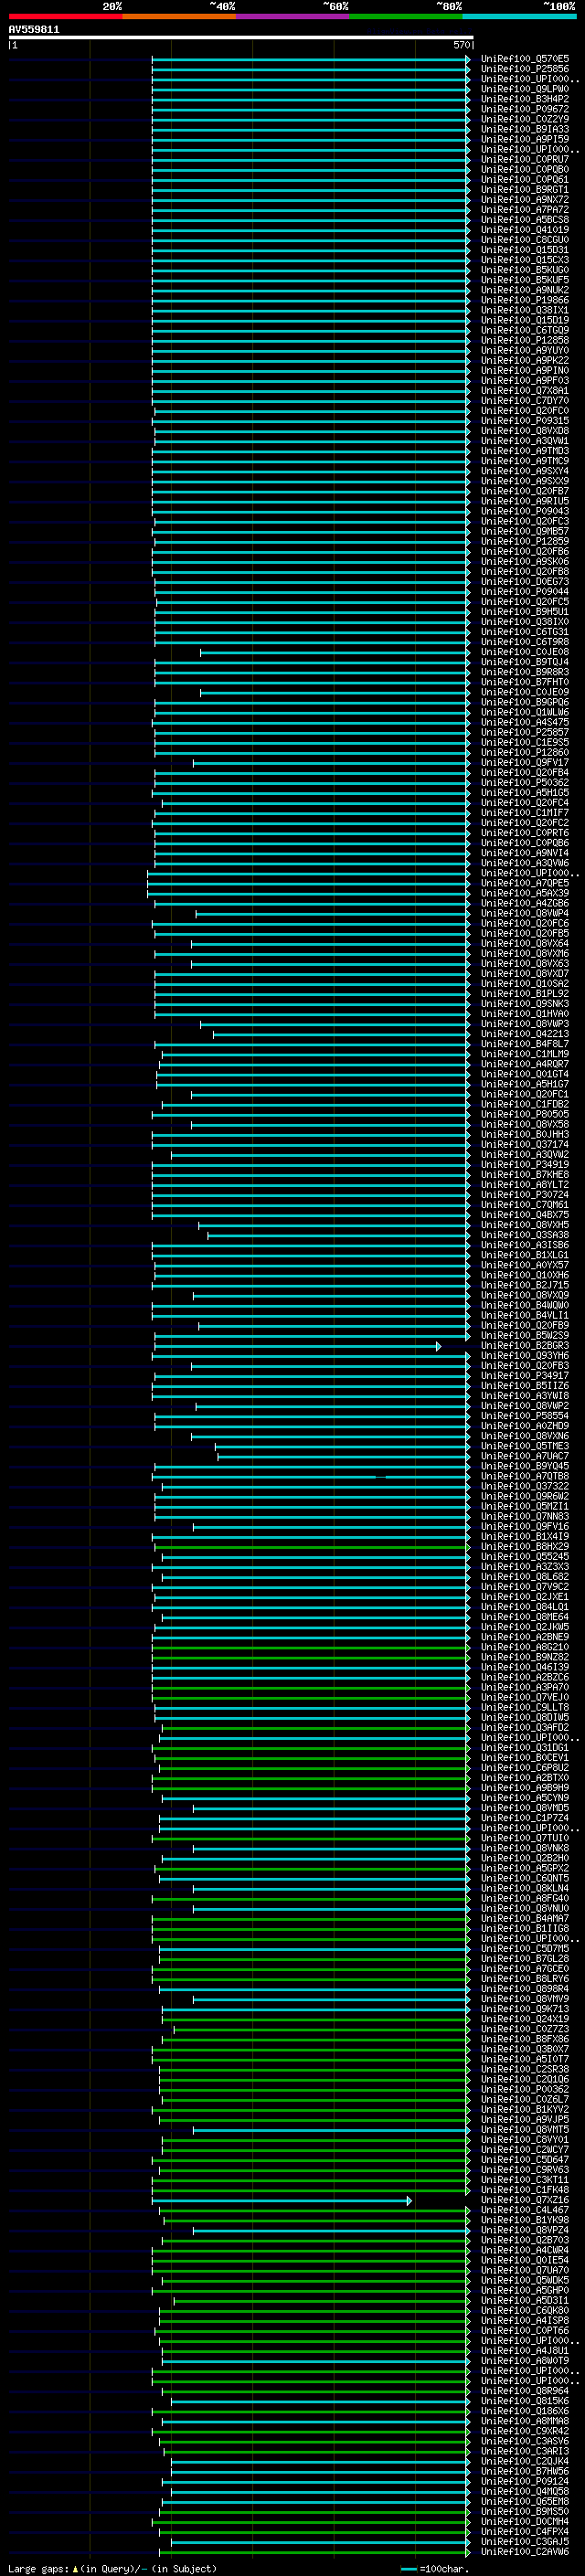Click the UniRef100_Q93YH6 label
Viewport: 585px width, 2576px height.
525,1355
